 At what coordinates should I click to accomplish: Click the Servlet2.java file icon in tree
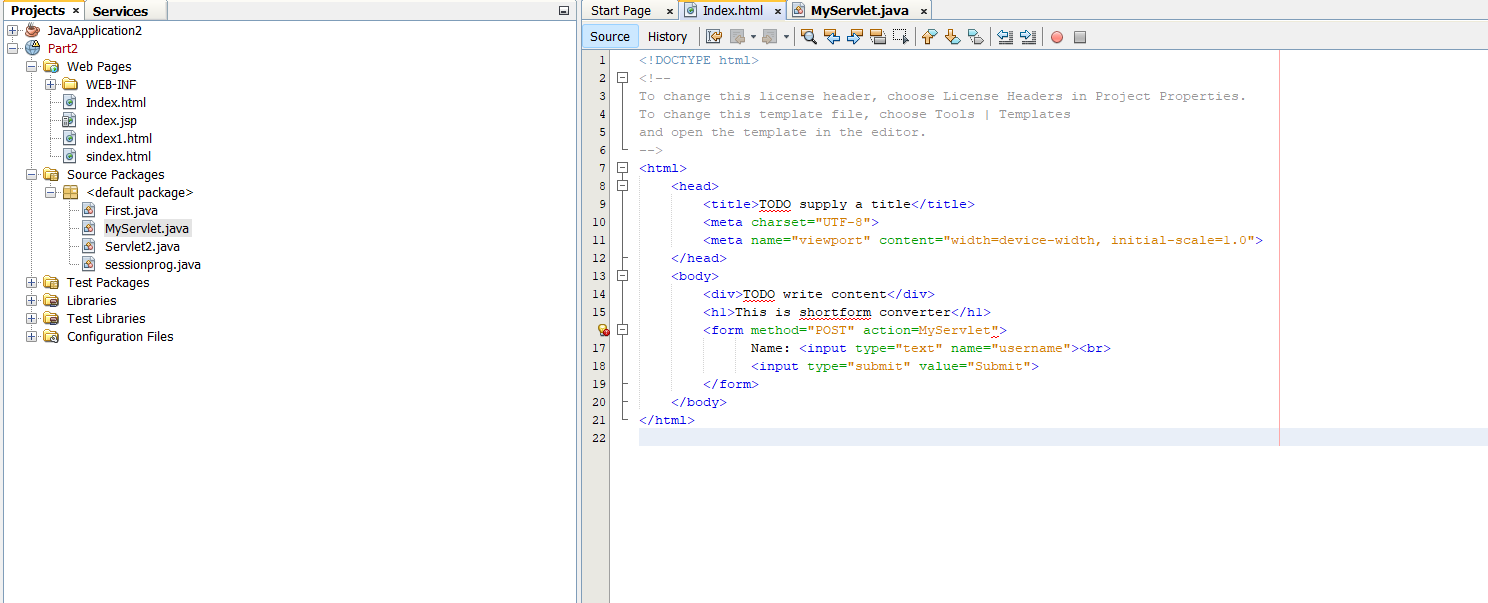[x=89, y=246]
